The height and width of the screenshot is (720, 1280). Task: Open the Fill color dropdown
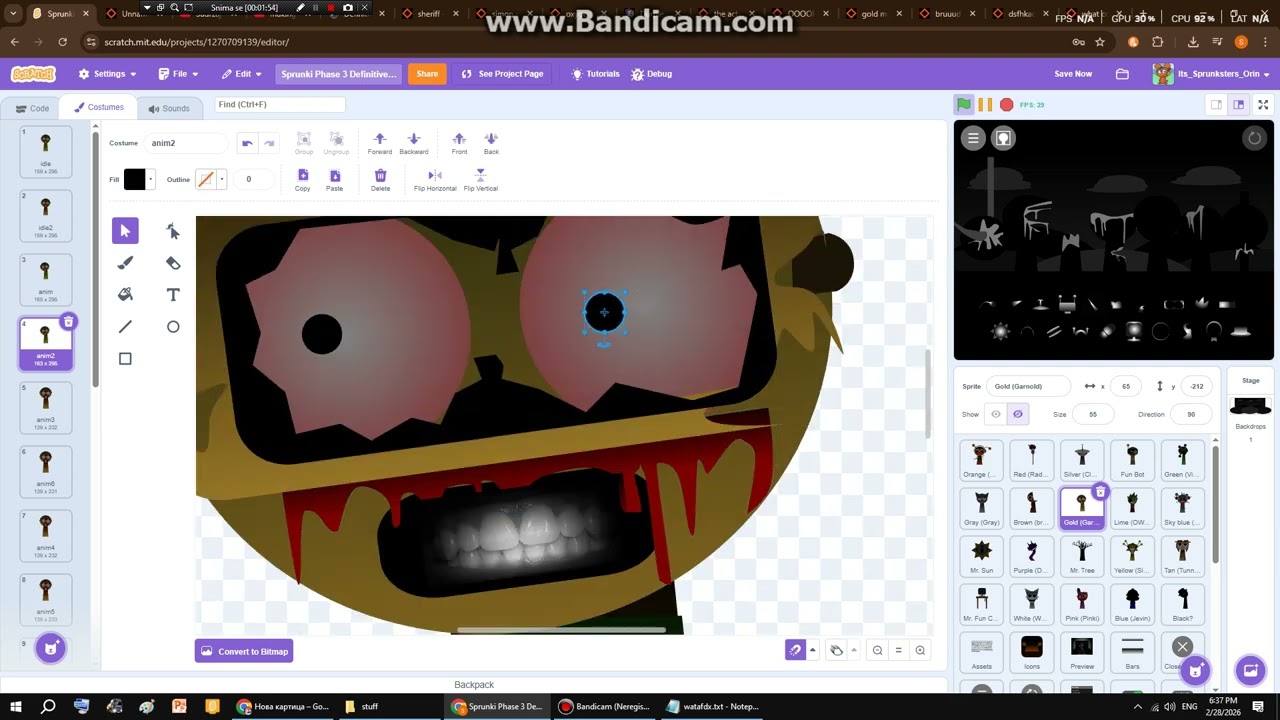click(151, 179)
